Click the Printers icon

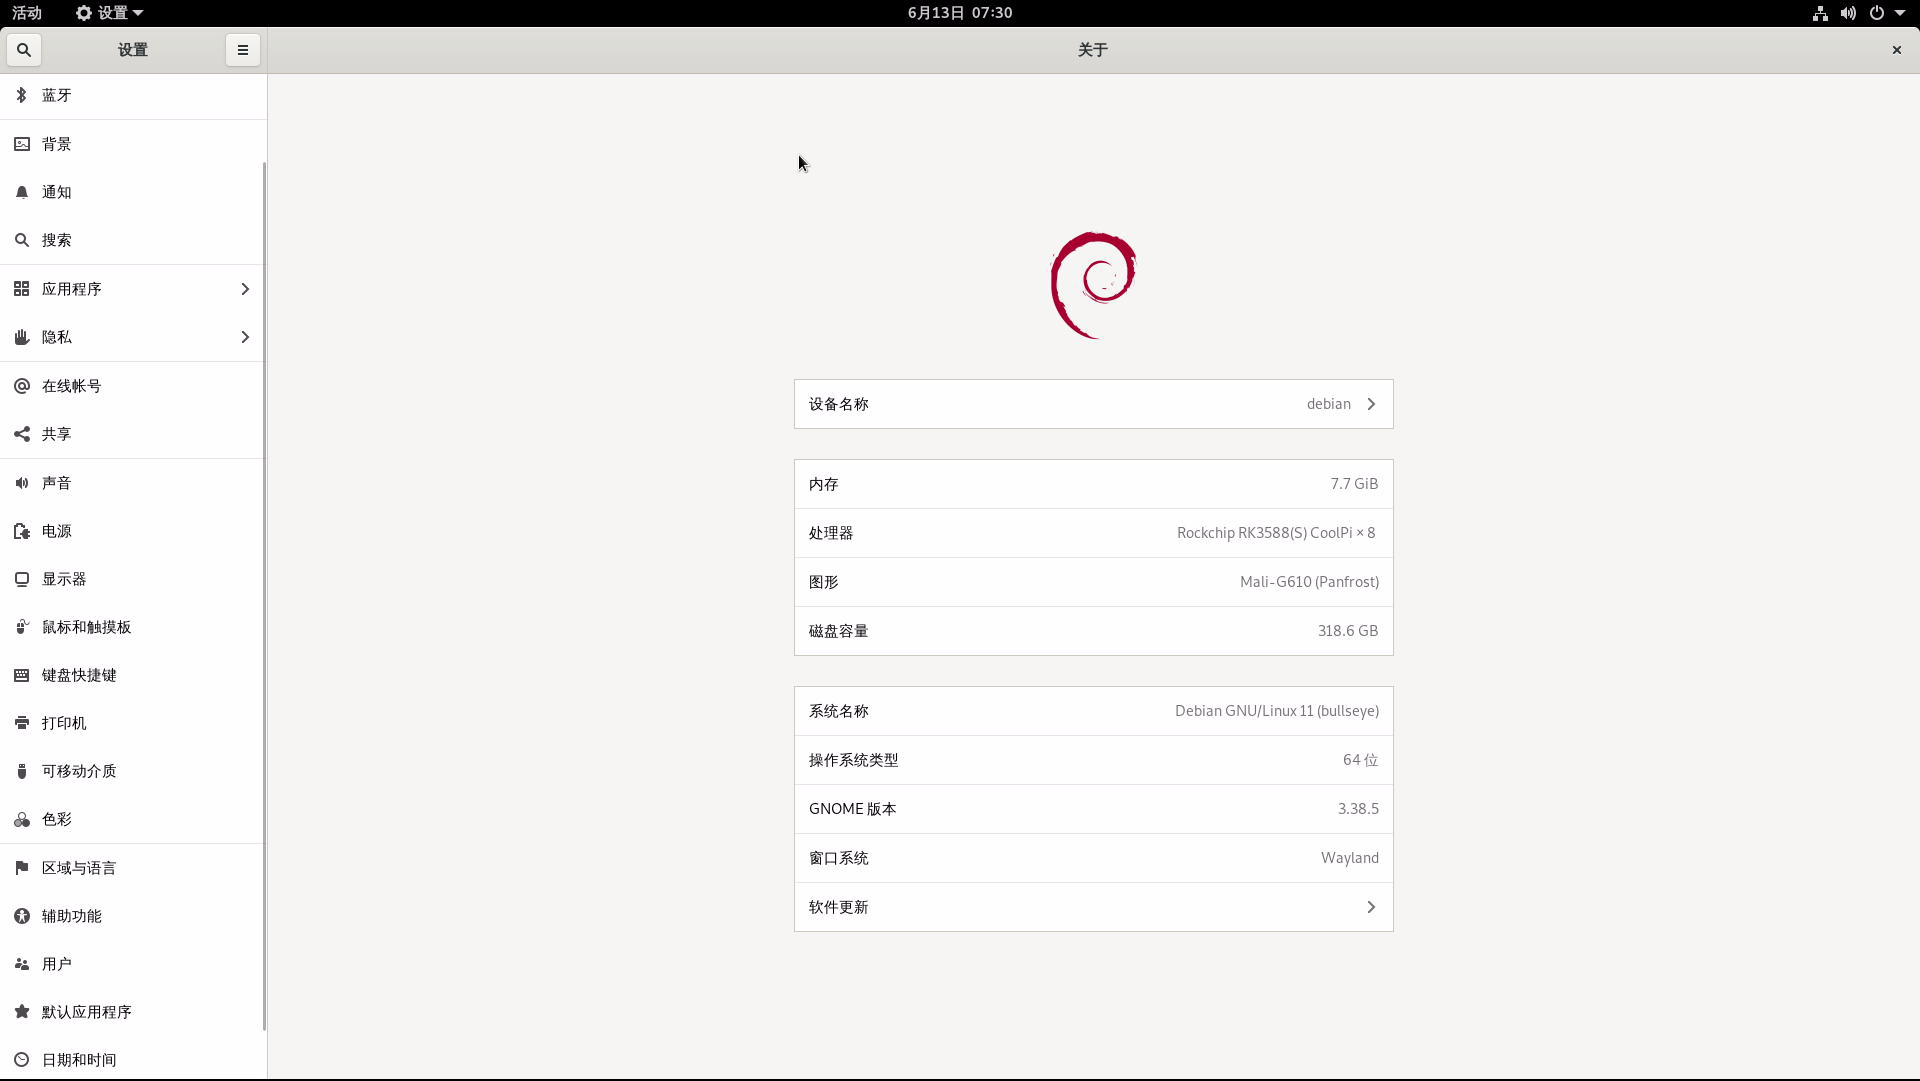(x=22, y=723)
